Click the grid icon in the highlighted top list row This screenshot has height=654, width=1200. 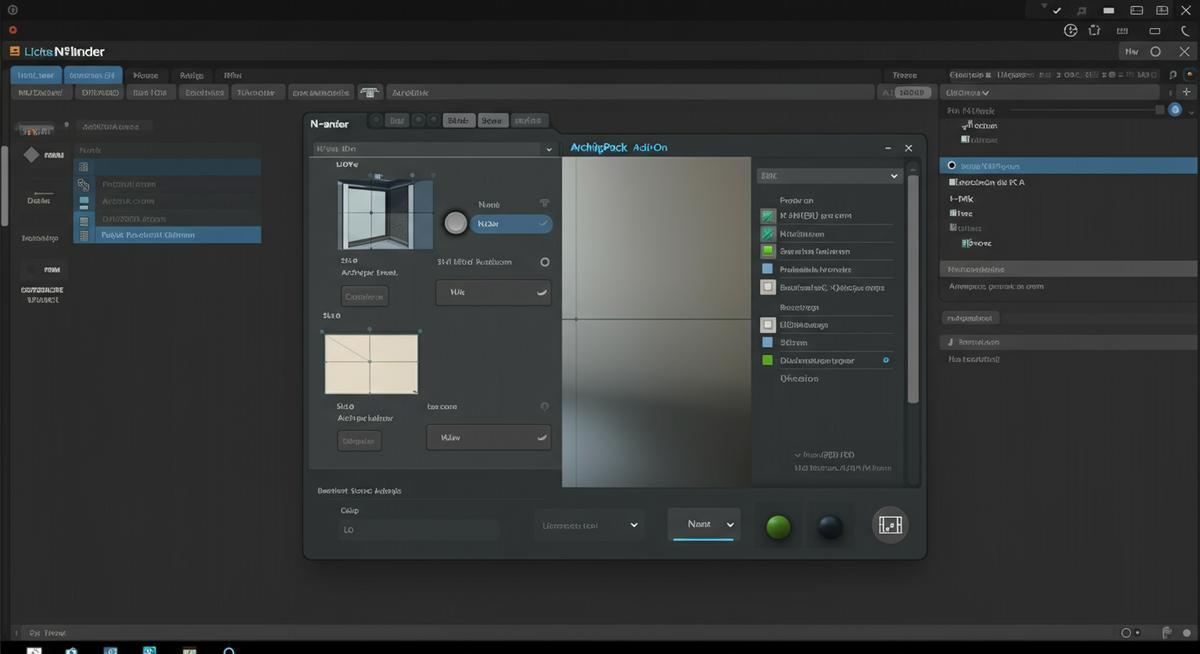coord(83,167)
